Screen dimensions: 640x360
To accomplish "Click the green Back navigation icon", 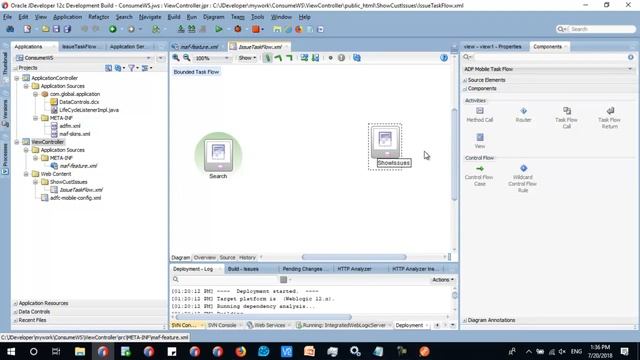I will click(x=113, y=29).
